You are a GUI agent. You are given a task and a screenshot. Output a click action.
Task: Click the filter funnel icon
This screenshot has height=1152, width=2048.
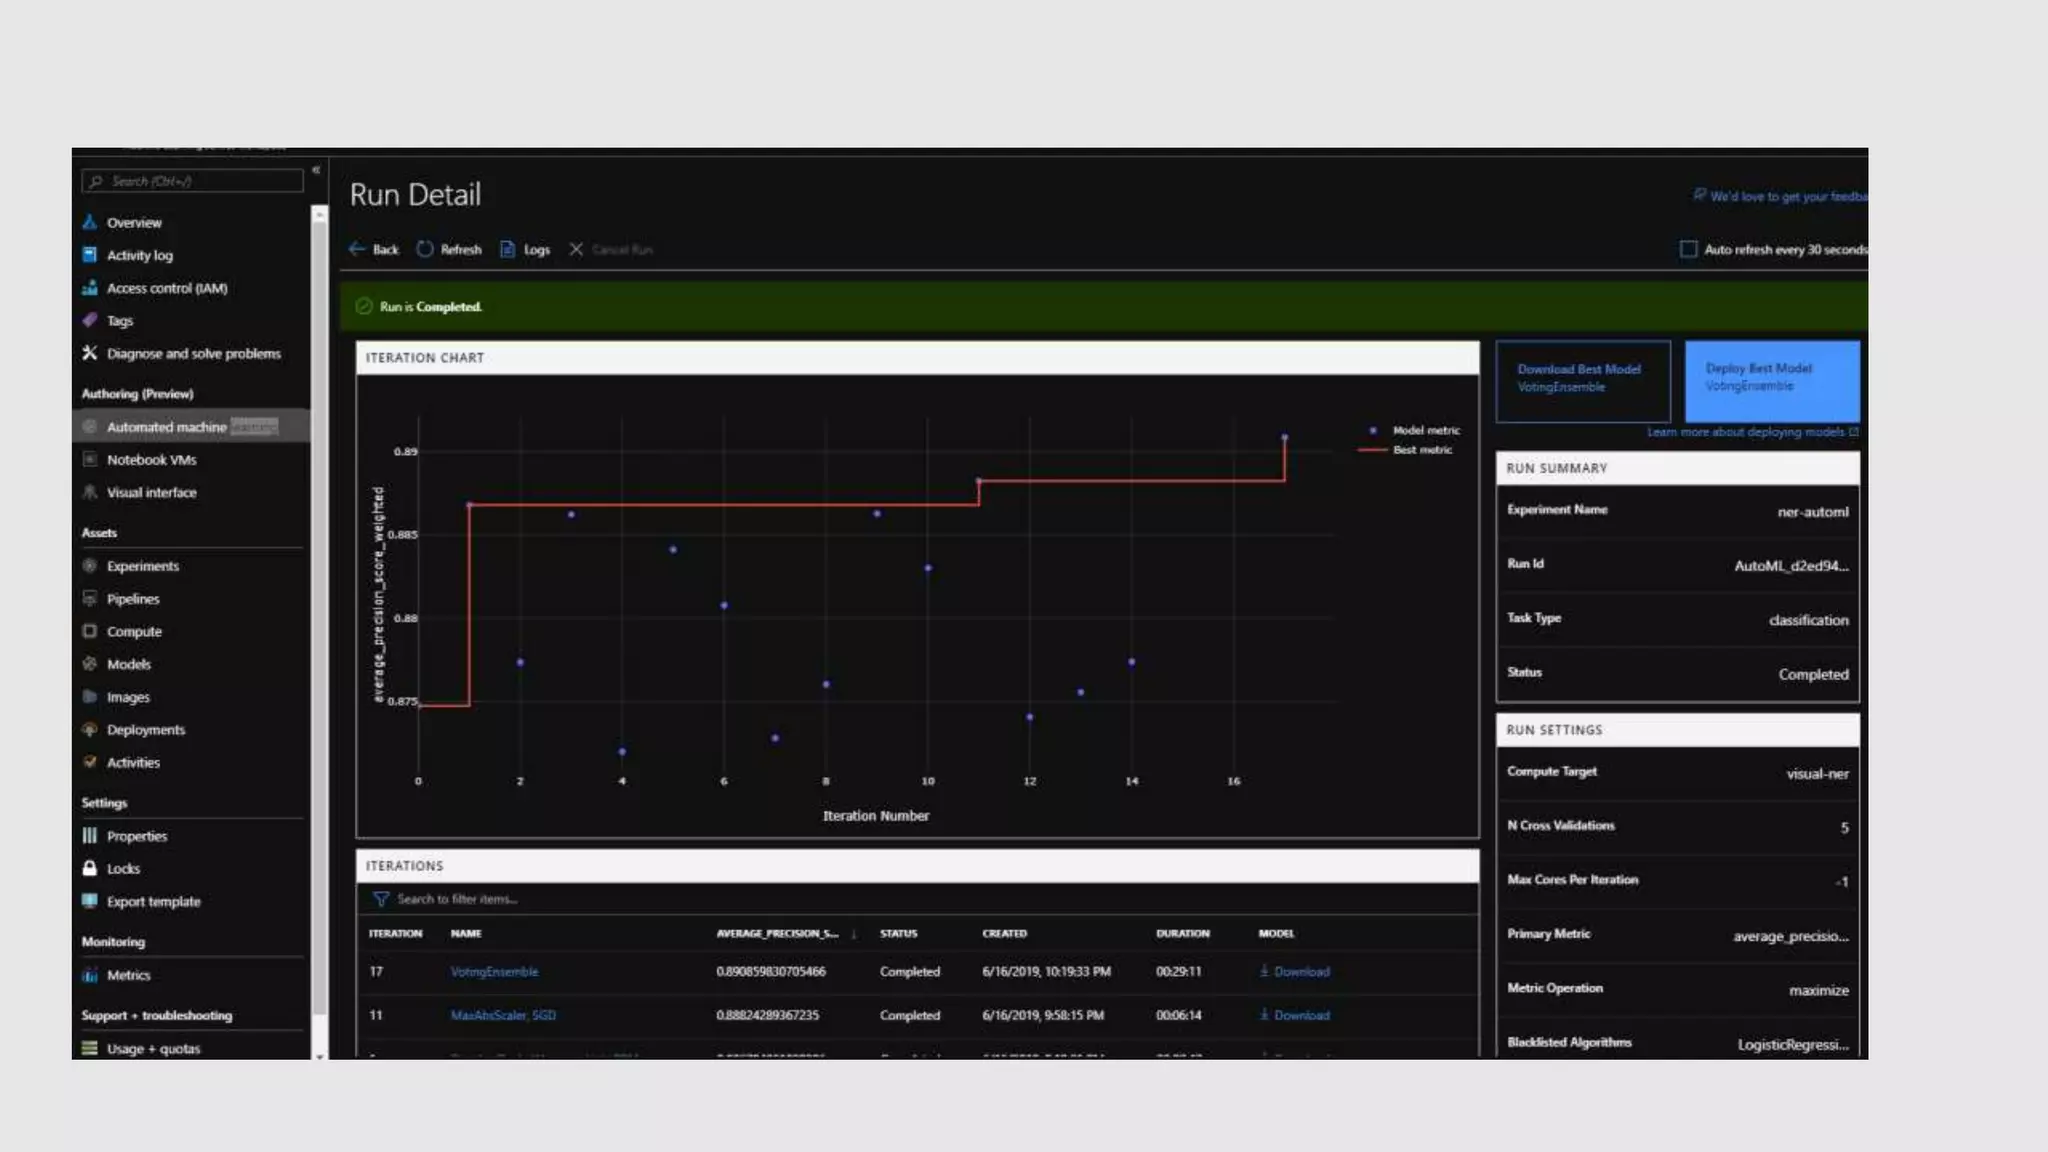381,899
